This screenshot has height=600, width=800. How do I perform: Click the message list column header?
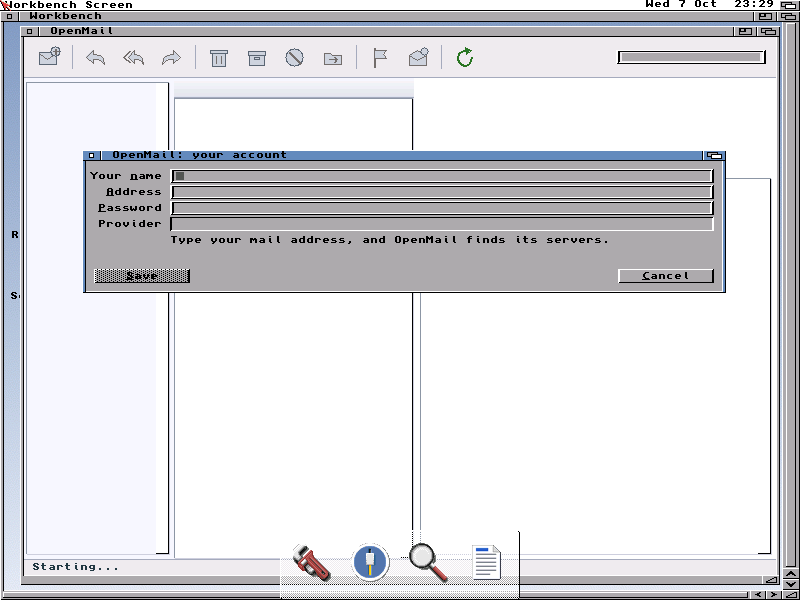point(293,89)
